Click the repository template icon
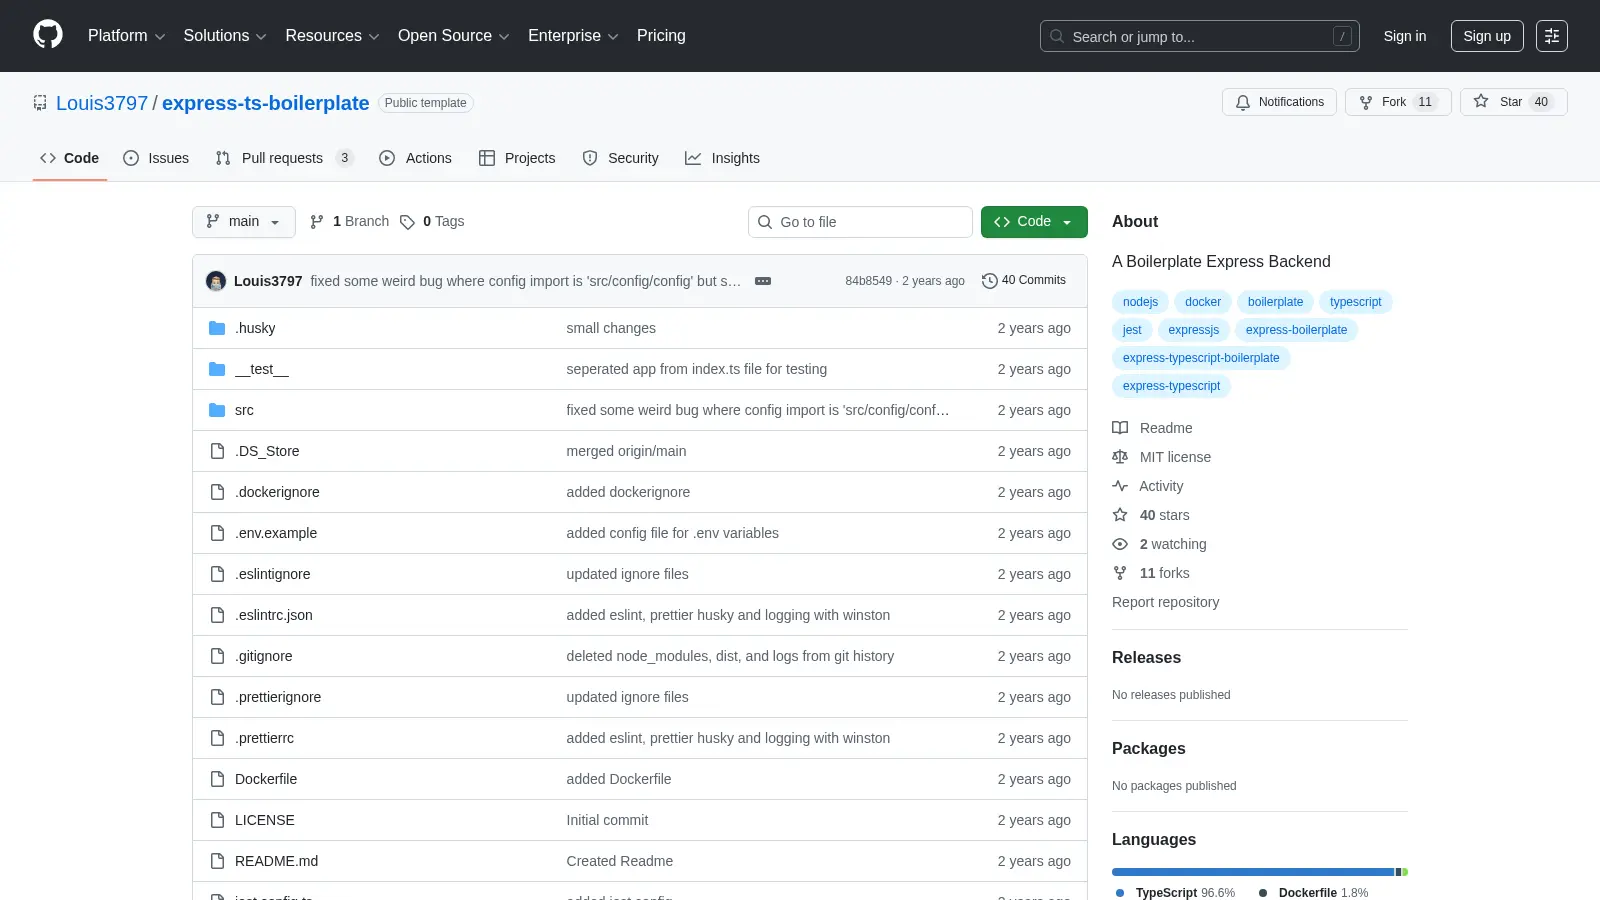 40,103
